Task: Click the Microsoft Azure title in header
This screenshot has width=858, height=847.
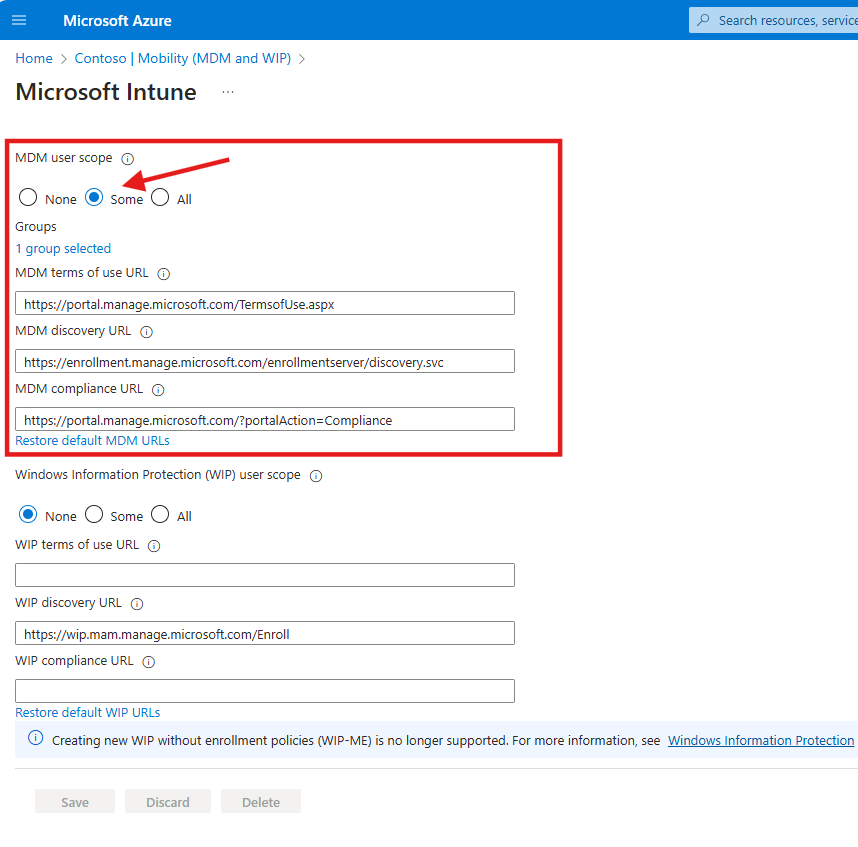Action: 117,21
